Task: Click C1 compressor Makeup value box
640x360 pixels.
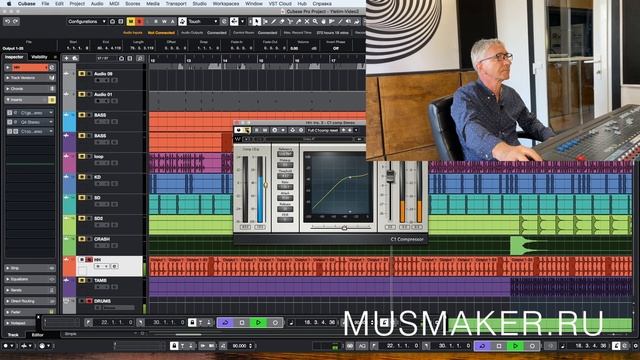Action: 285,165
